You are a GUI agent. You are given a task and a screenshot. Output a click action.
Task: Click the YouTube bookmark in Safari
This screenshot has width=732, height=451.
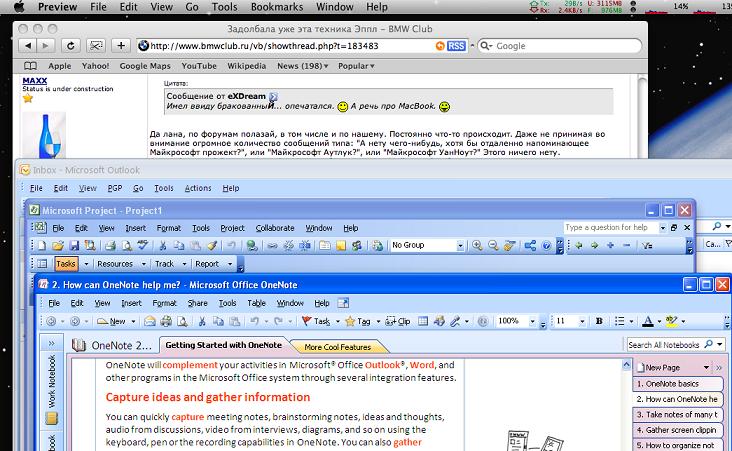click(x=199, y=66)
